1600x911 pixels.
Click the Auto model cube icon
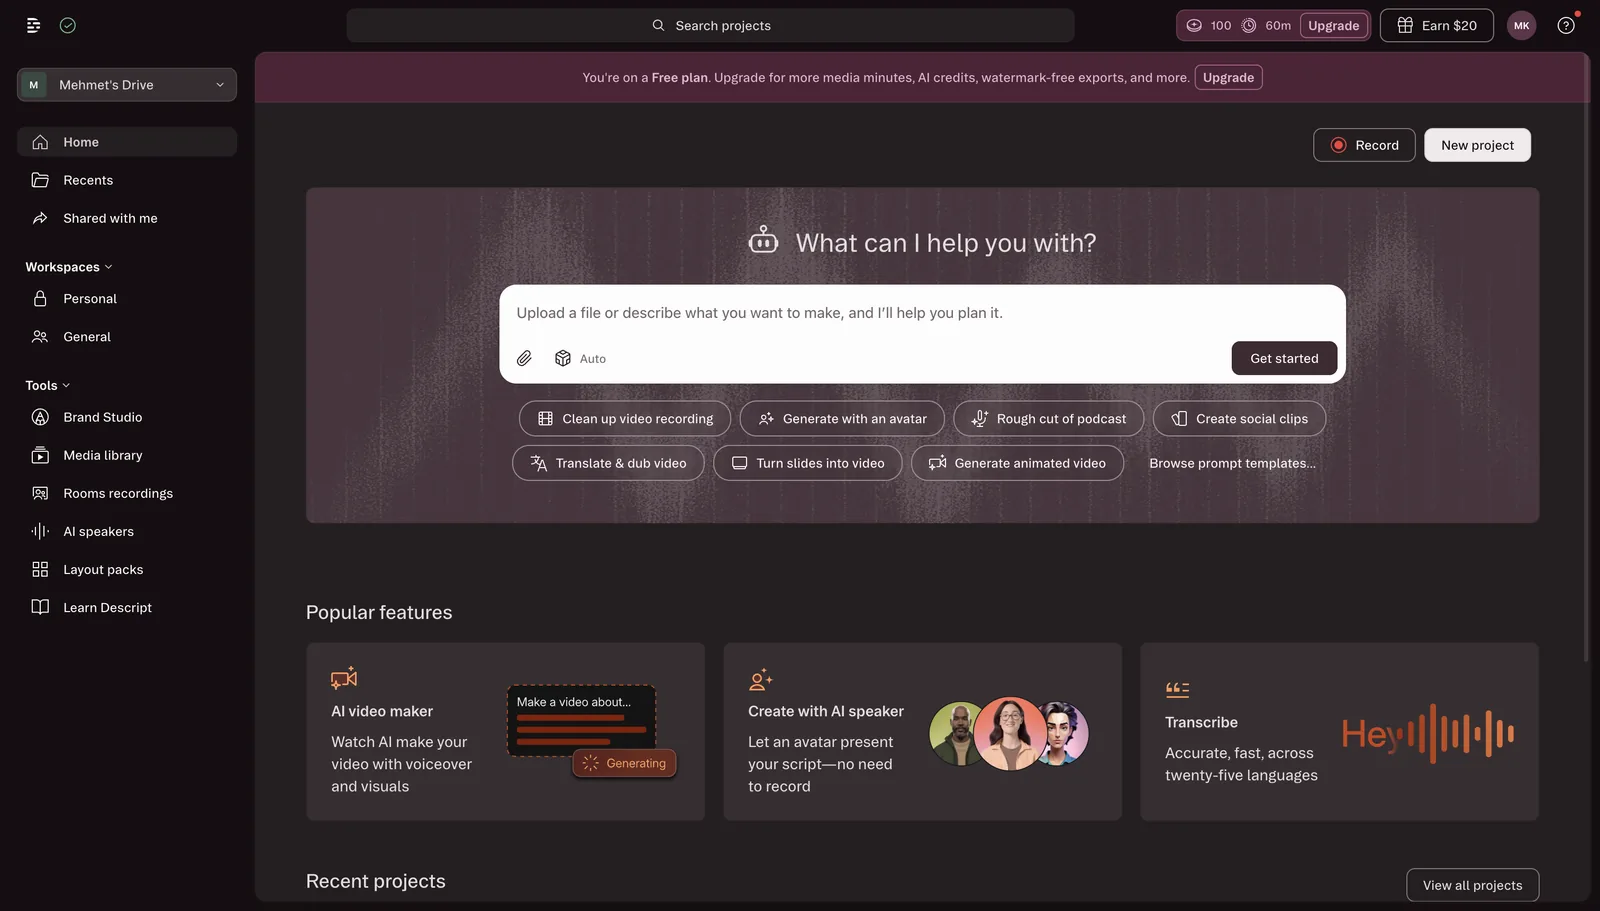[x=563, y=358]
